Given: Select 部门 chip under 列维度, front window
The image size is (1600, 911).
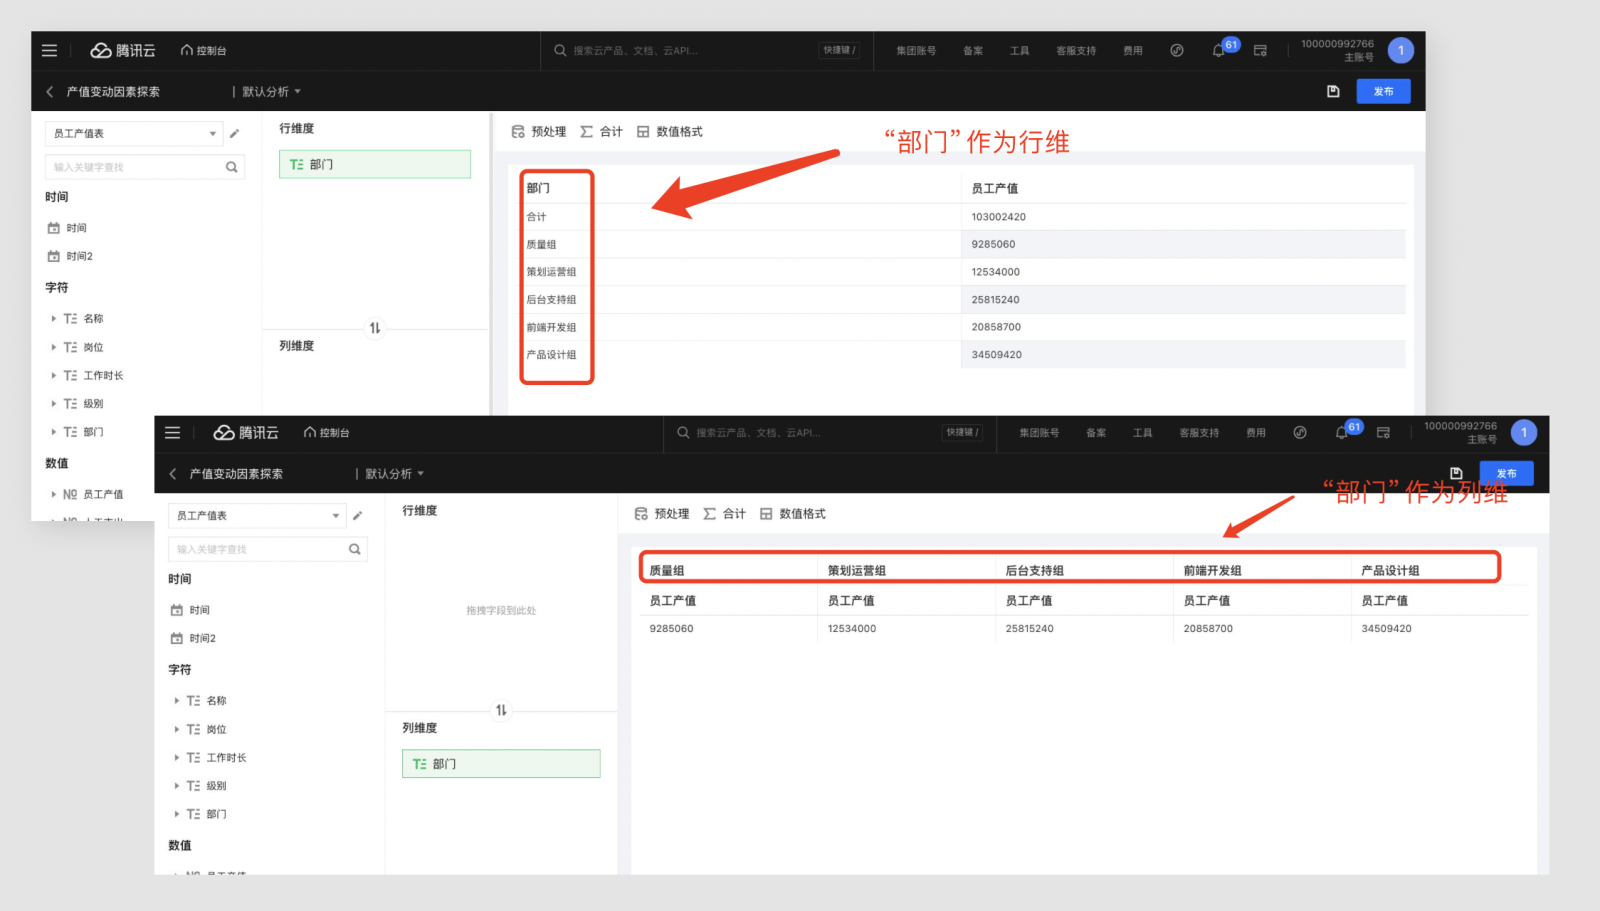Looking at the screenshot, I should pyautogui.click(x=501, y=764).
